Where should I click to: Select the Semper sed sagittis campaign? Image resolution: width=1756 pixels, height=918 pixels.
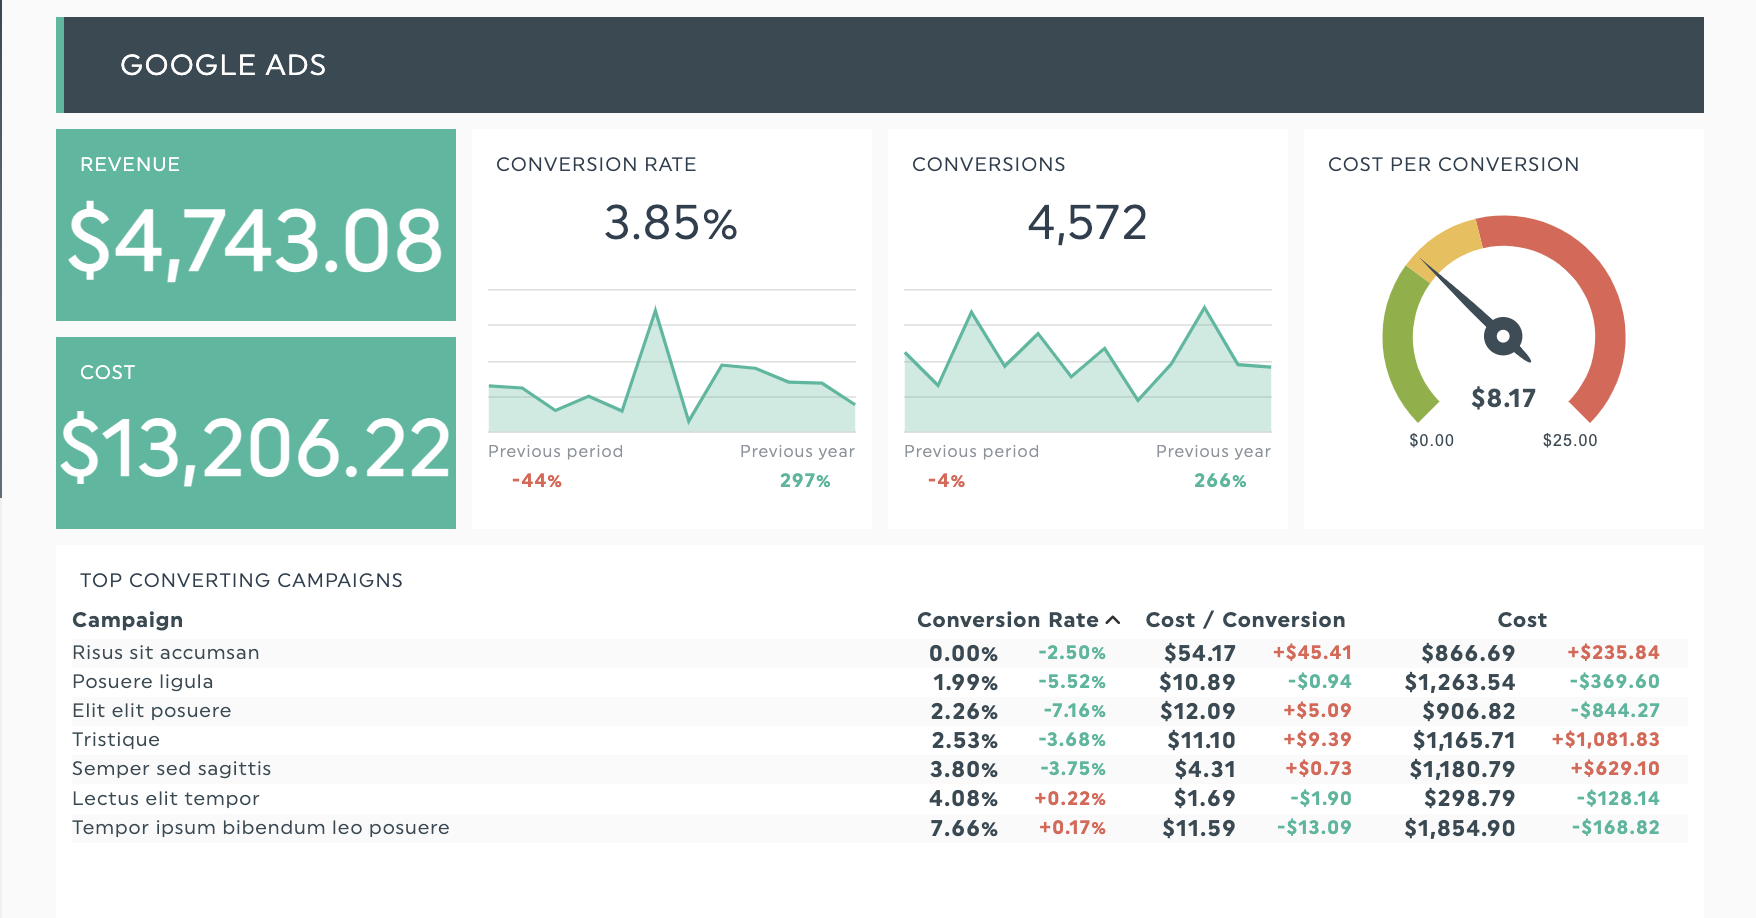coord(172,769)
